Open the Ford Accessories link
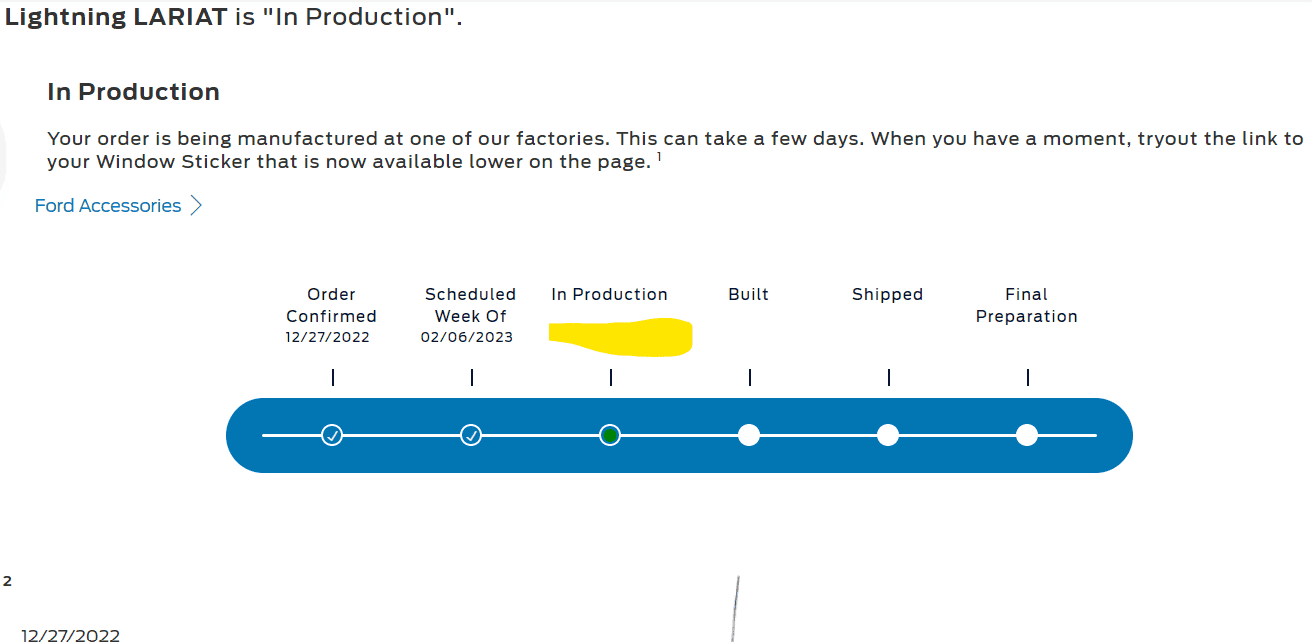The width and height of the screenshot is (1312, 642). [x=108, y=206]
